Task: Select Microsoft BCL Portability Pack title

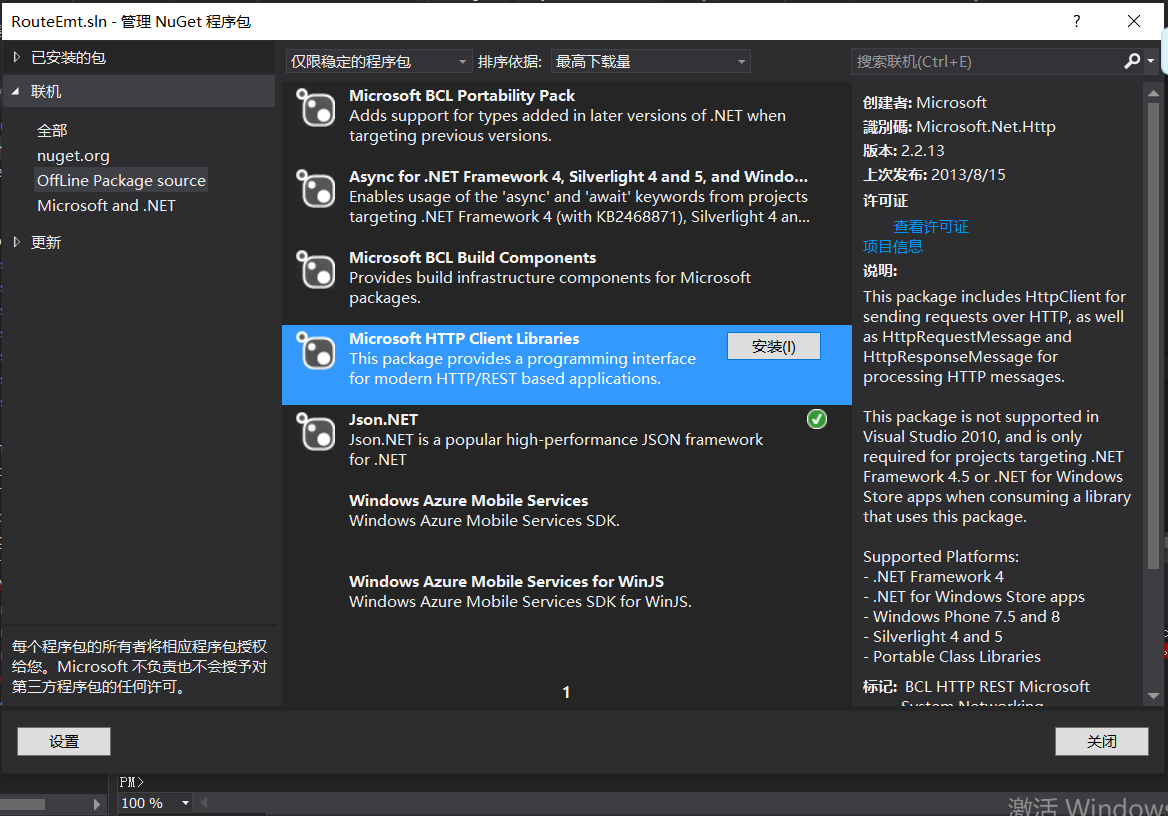Action: coord(462,95)
